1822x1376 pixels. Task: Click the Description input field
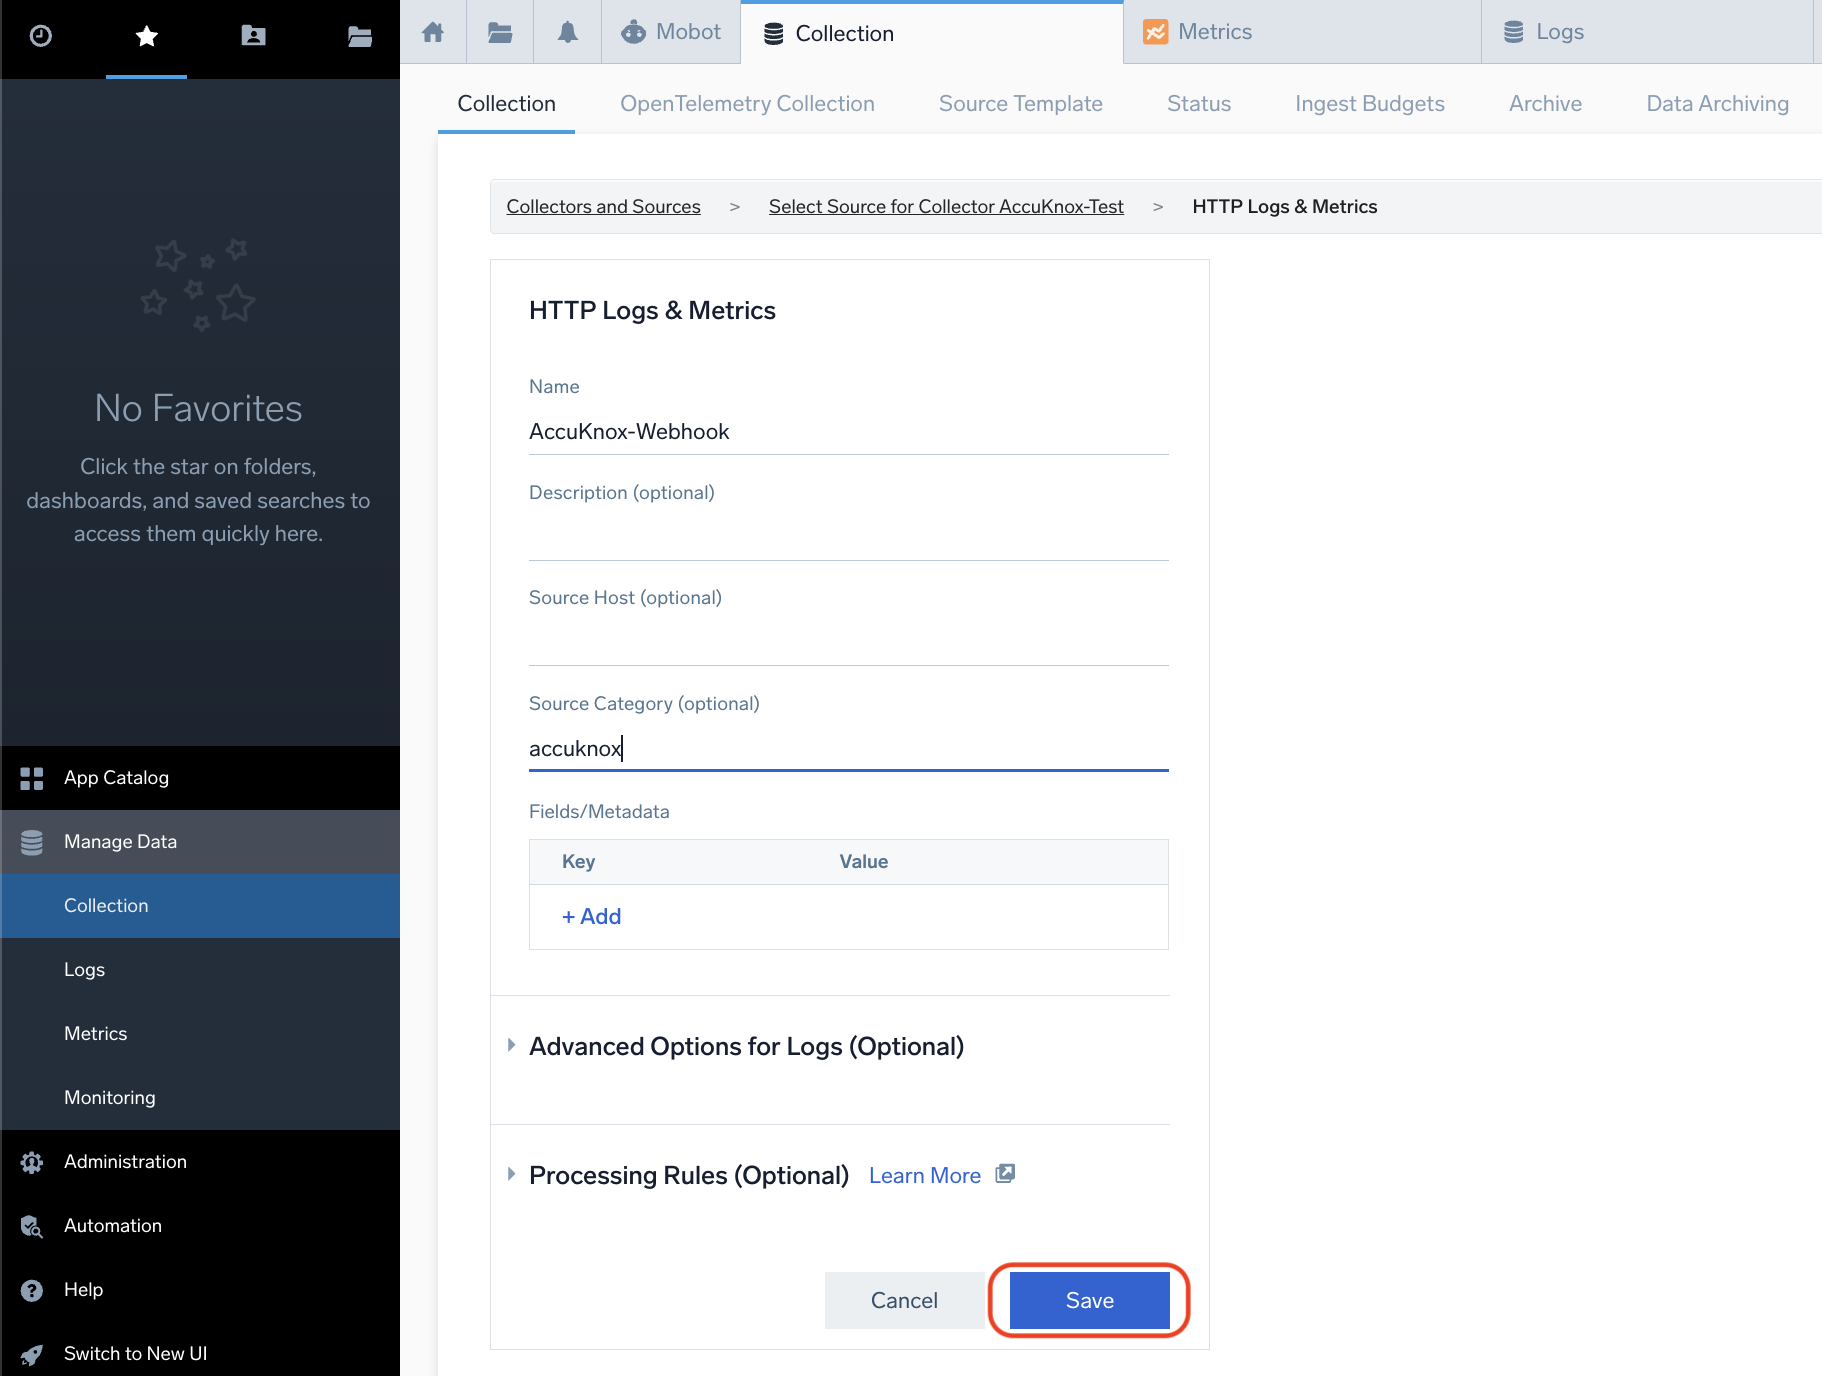click(x=848, y=537)
